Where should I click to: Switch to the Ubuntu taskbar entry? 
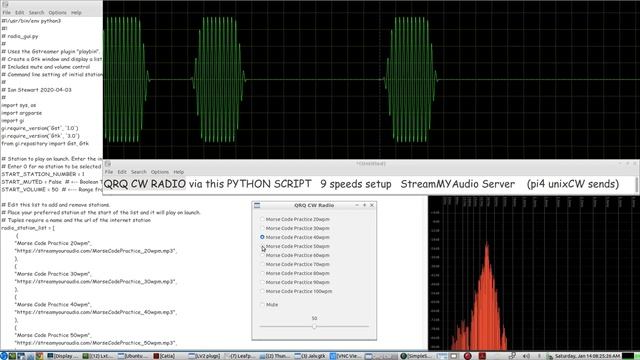[x=133, y=356]
